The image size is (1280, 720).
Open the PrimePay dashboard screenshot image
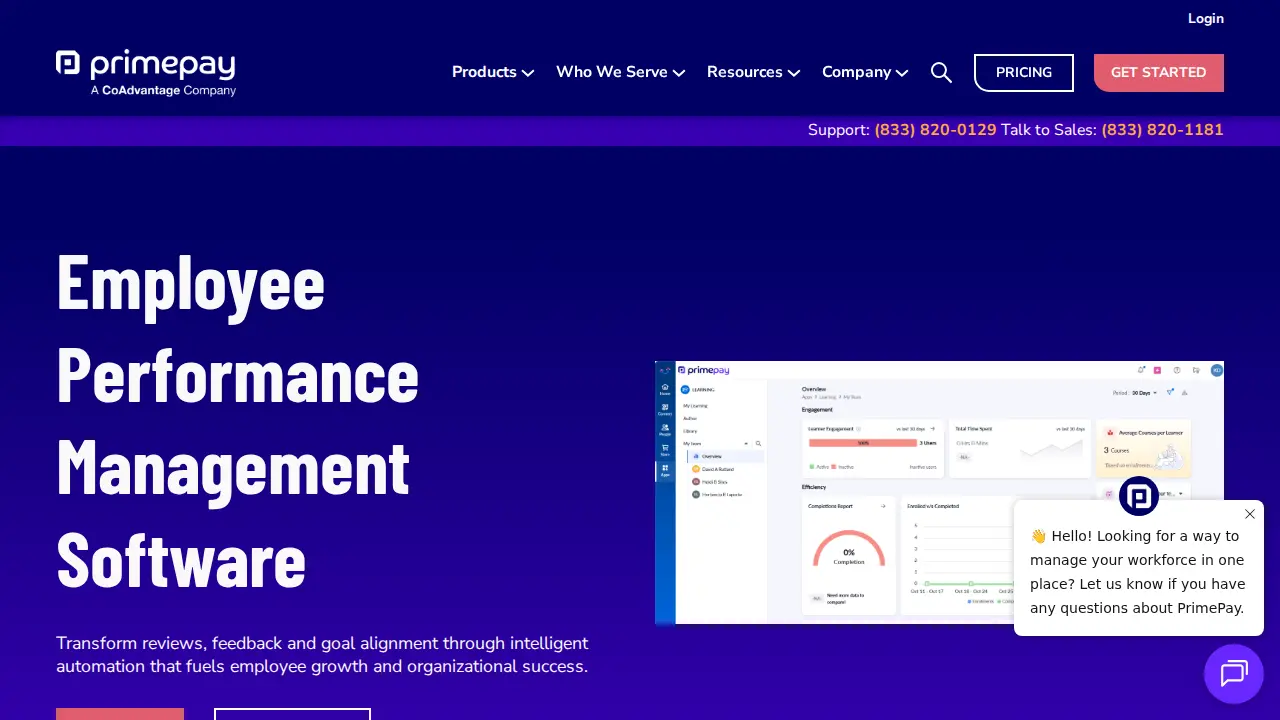click(939, 493)
